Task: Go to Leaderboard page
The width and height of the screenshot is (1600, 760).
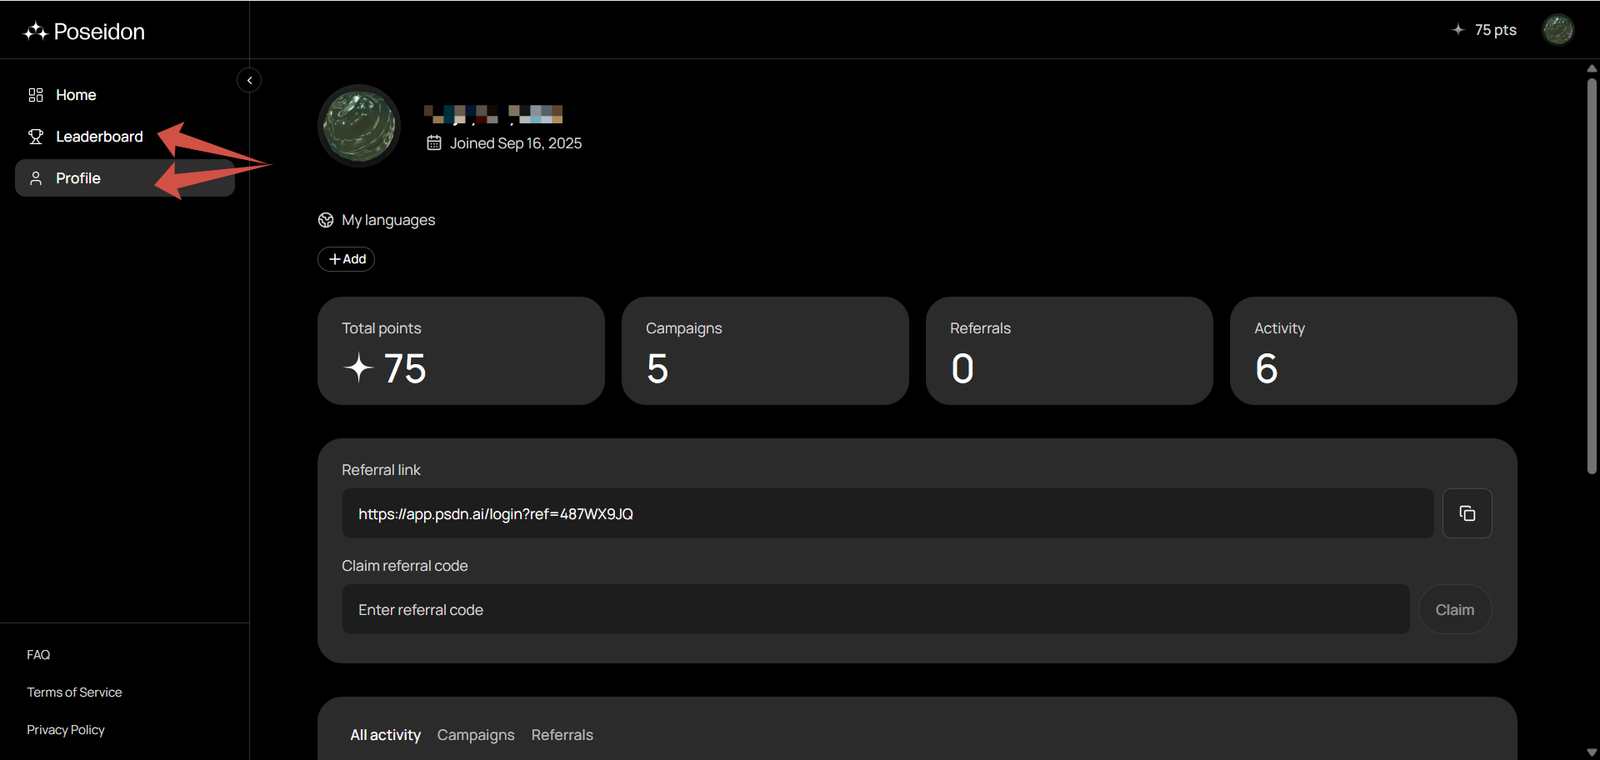Action: coord(98,137)
